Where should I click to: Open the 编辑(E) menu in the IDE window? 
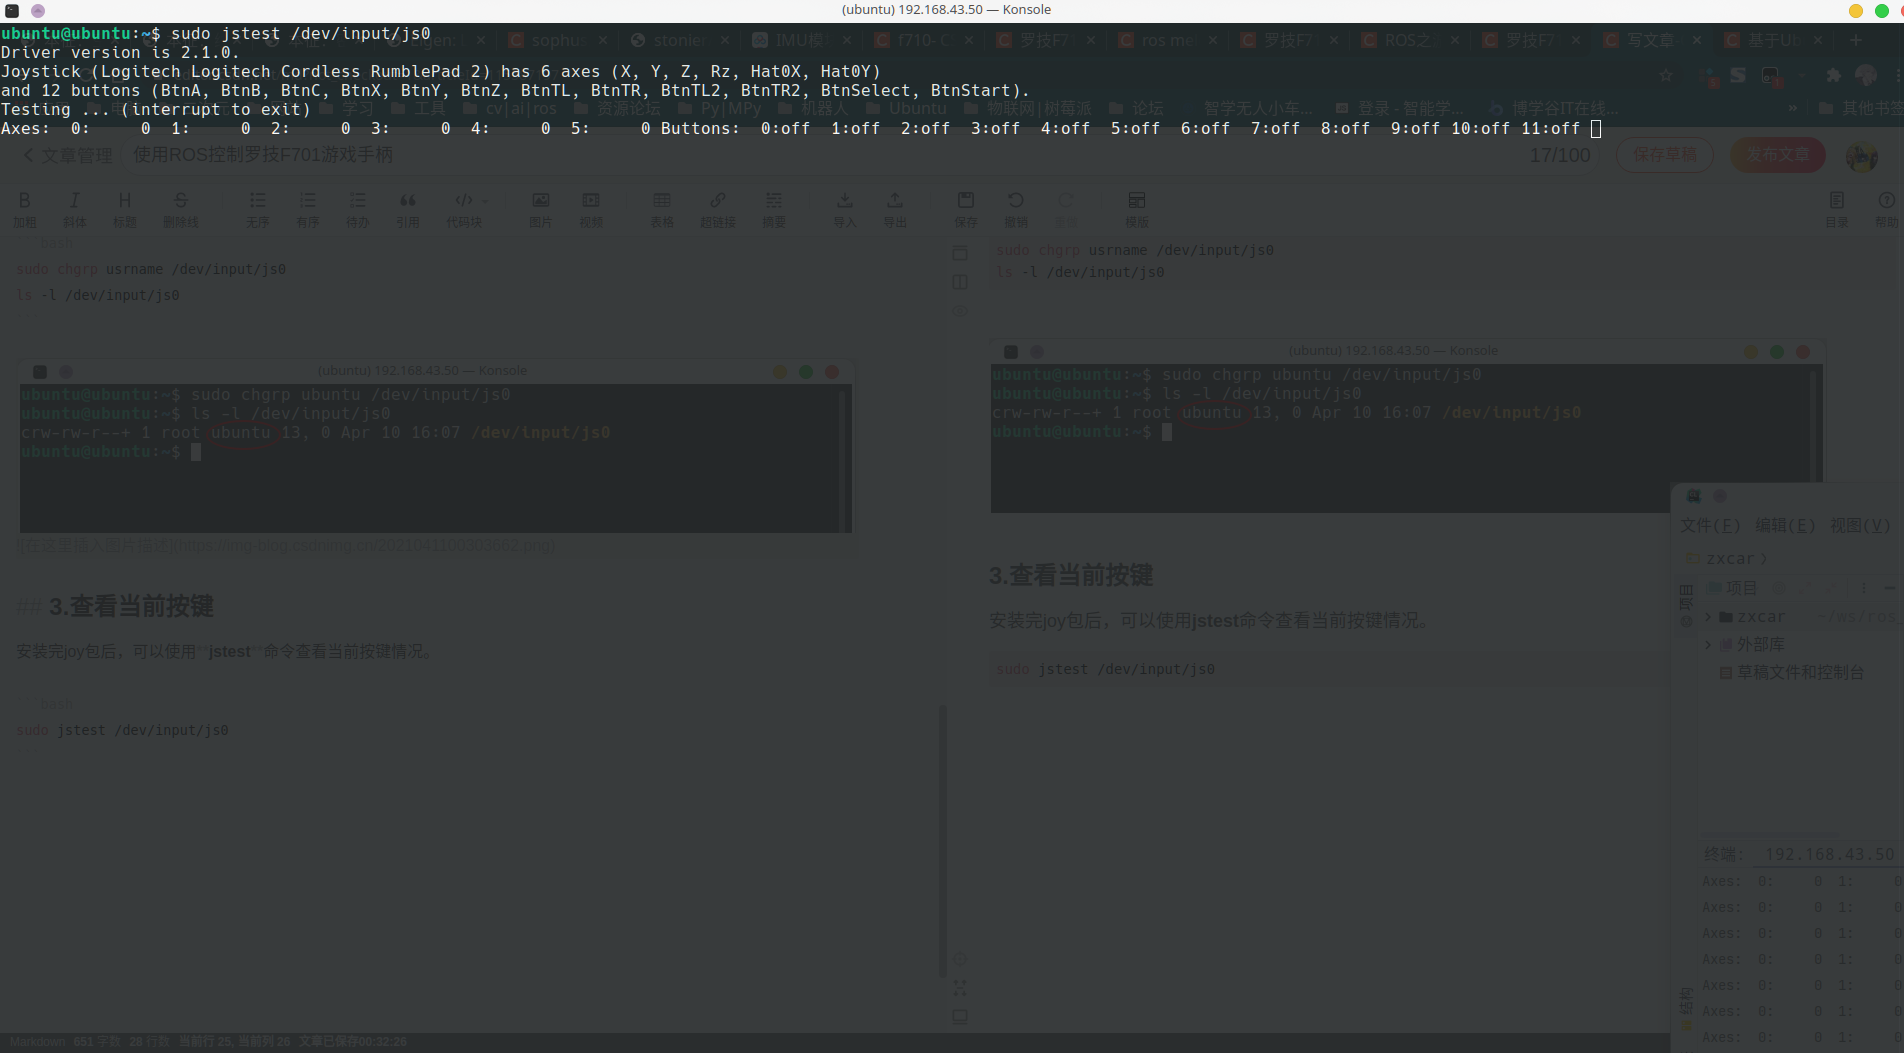(1785, 525)
